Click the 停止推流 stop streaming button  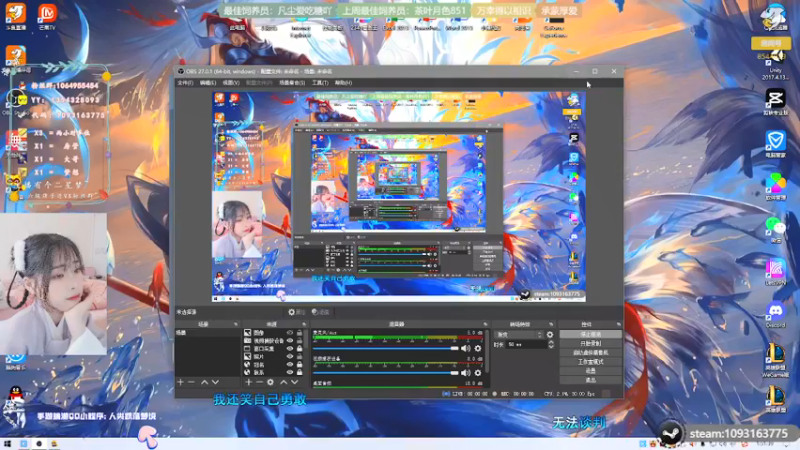(x=590, y=334)
